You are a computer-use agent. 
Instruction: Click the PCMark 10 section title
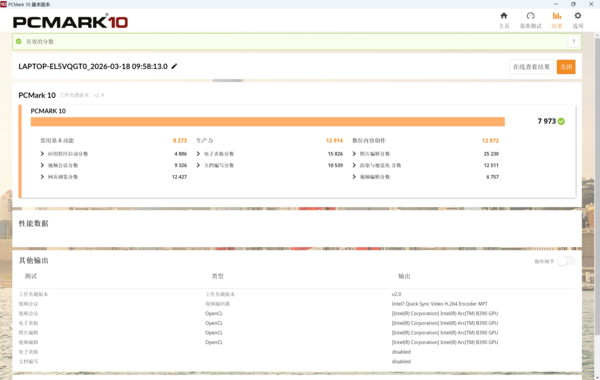37,95
